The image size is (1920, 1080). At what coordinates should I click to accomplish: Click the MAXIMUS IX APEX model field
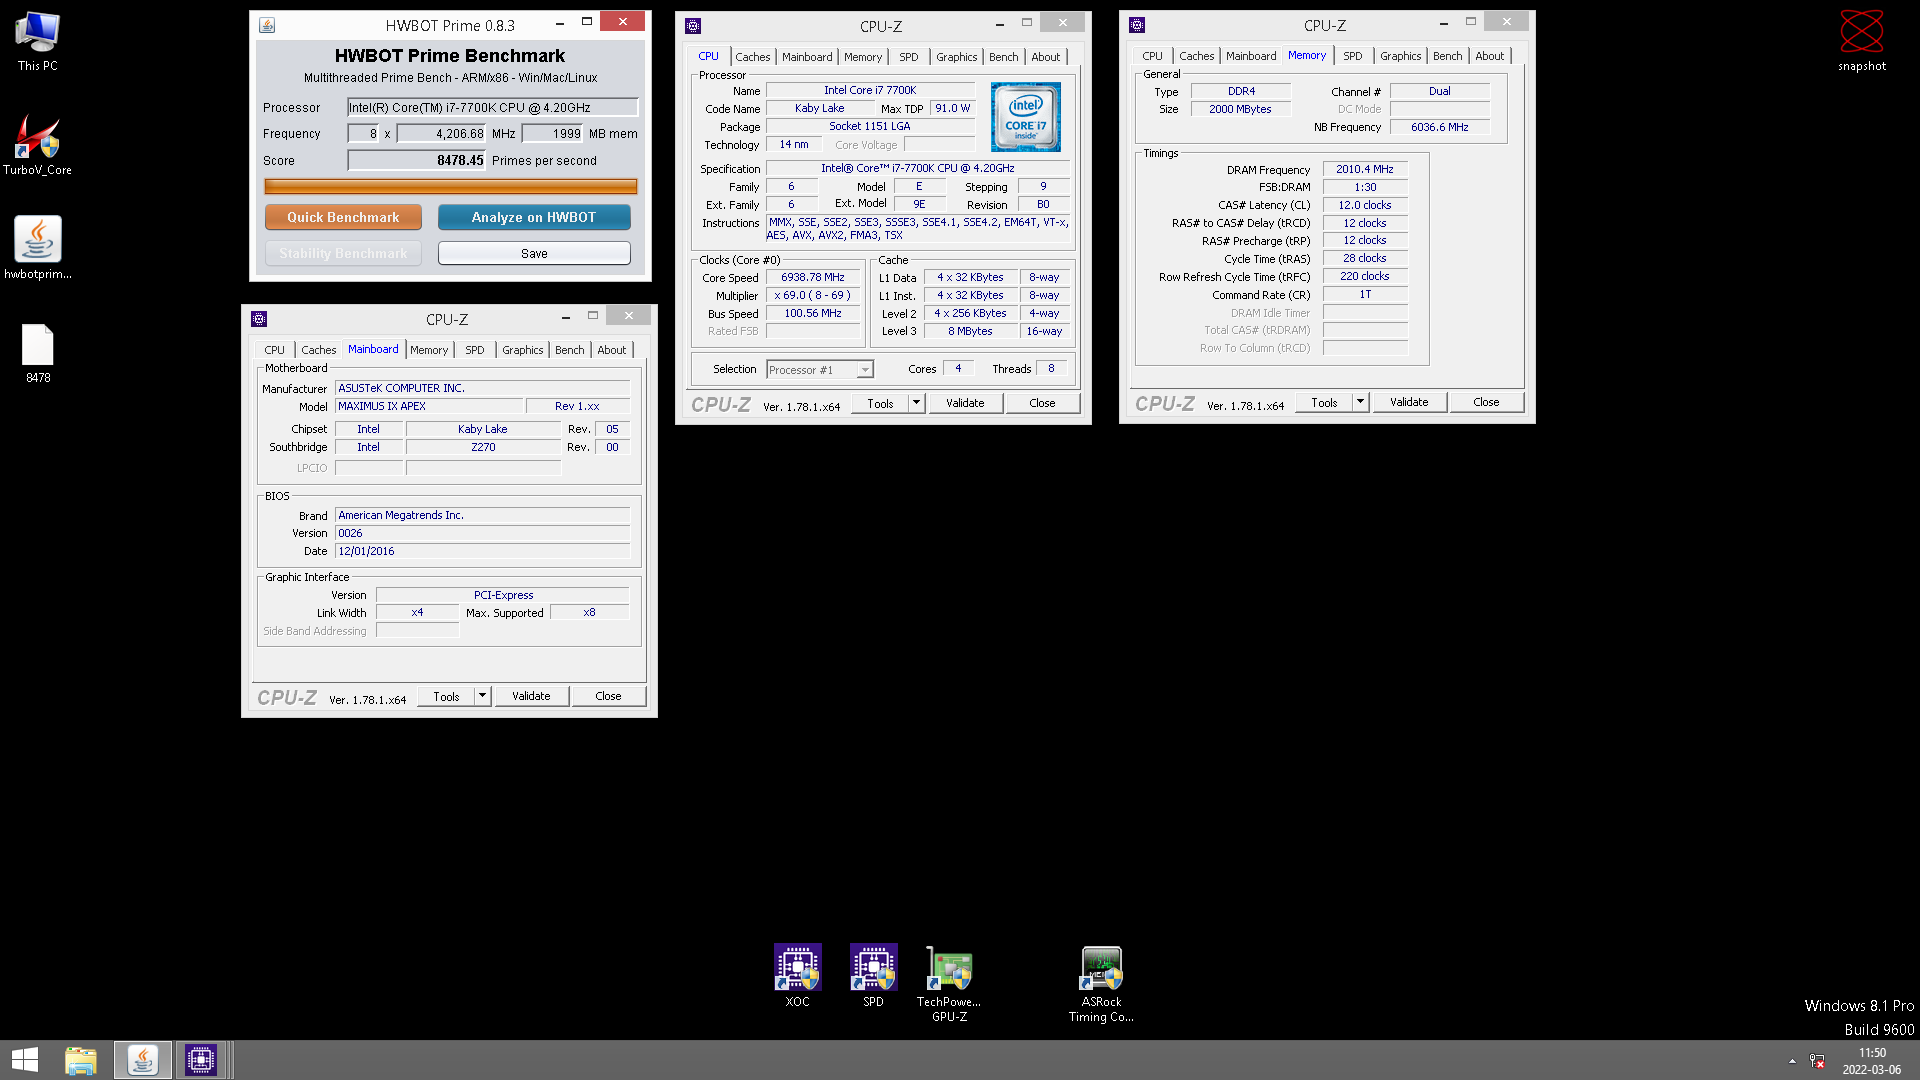coord(429,406)
